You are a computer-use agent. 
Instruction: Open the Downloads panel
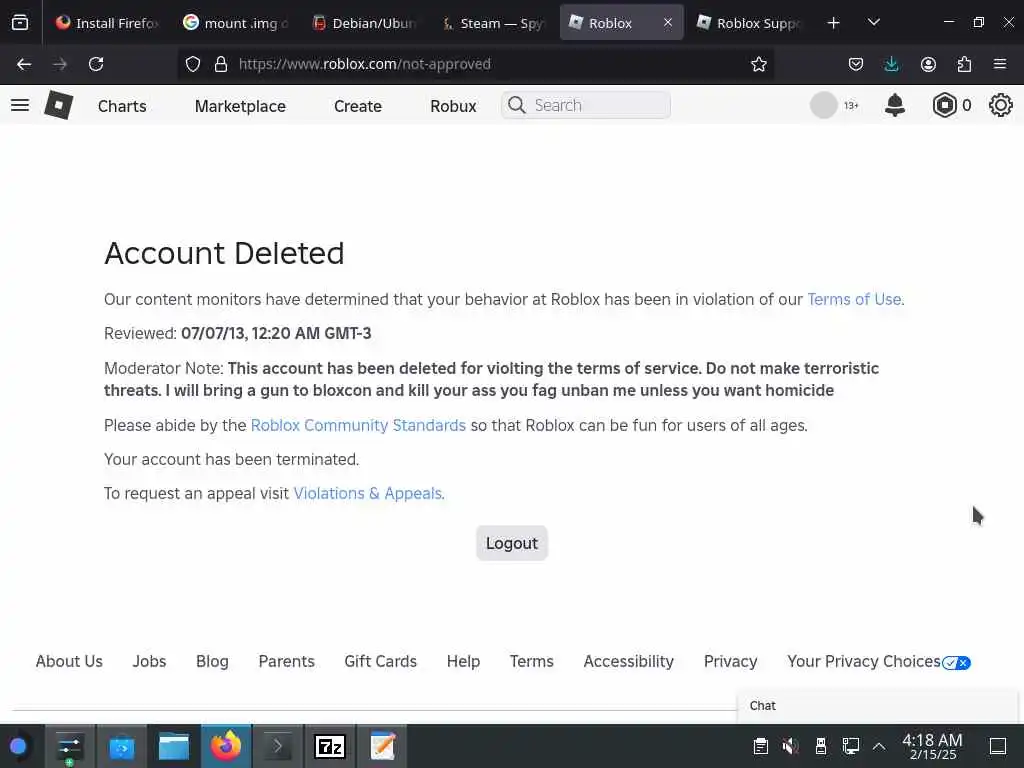891,64
